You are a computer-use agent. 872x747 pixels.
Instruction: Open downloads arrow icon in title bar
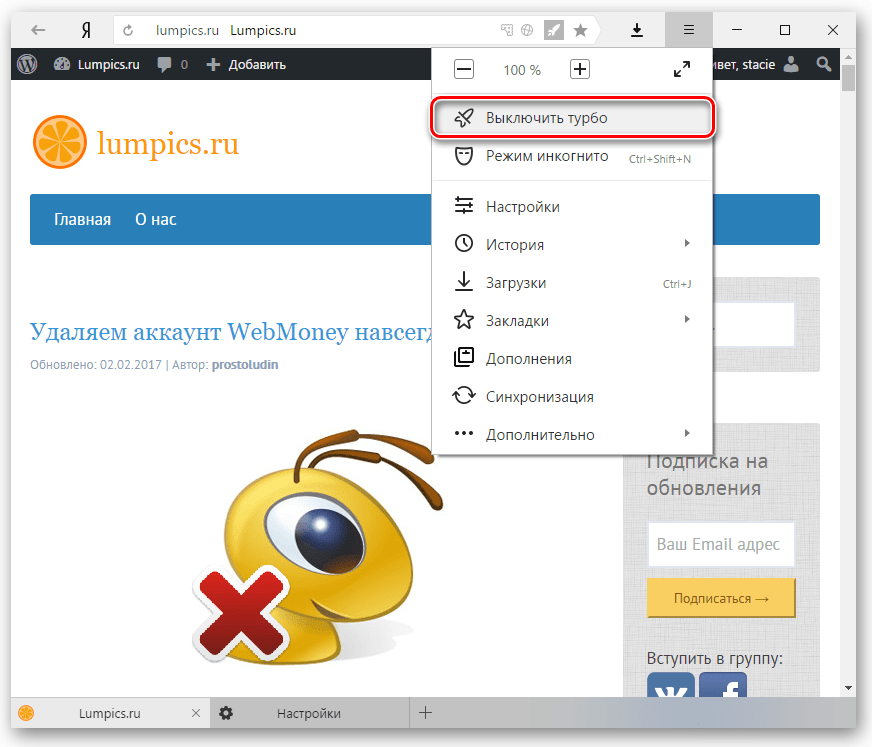tap(637, 30)
